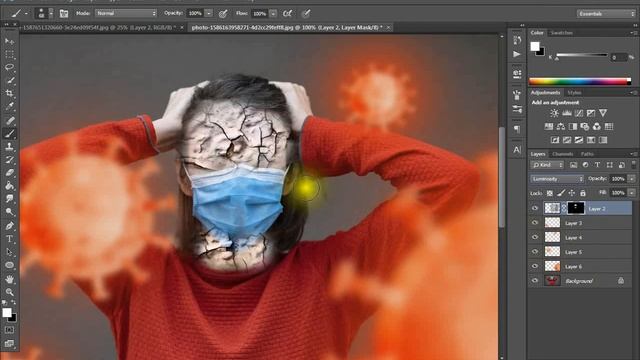The image size is (640, 360).
Task: Click the Layer 2 mask thumbnail
Action: (576, 208)
